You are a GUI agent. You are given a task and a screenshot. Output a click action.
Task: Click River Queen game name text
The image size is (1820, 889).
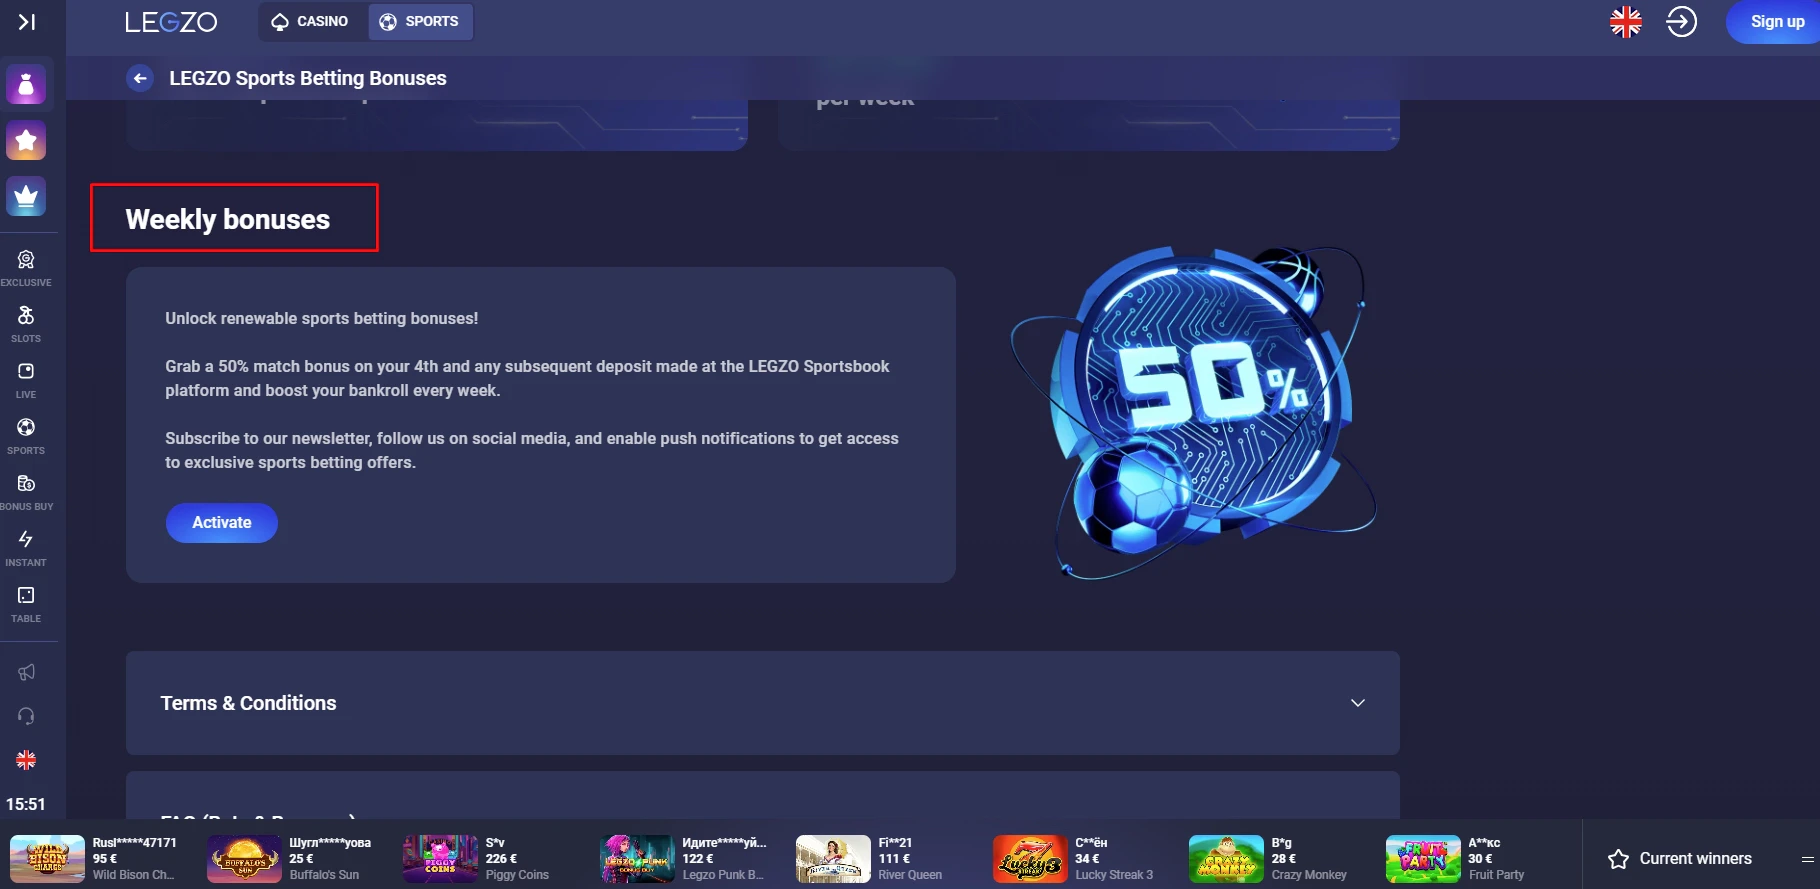910,875
